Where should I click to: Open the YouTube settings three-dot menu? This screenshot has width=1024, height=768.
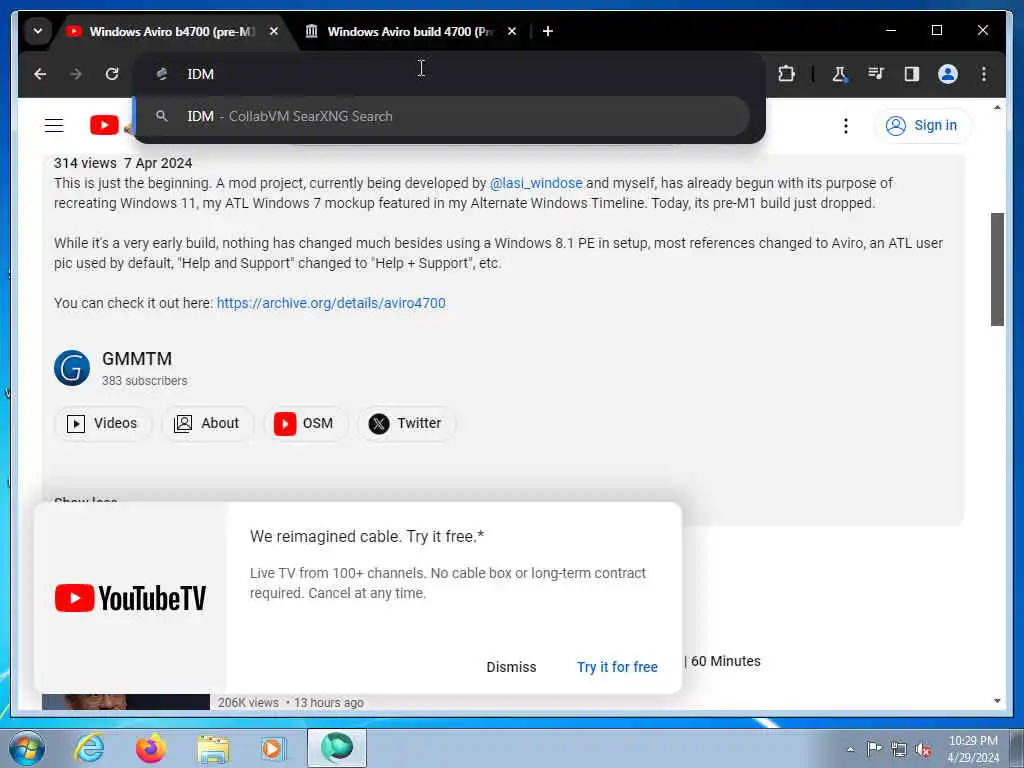(x=846, y=125)
